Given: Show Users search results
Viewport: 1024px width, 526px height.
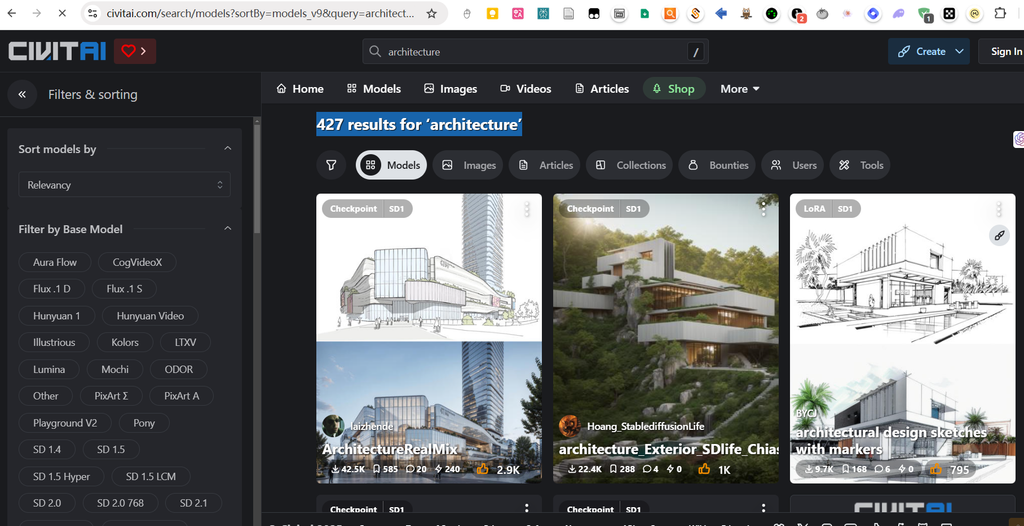Looking at the screenshot, I should click(x=793, y=165).
